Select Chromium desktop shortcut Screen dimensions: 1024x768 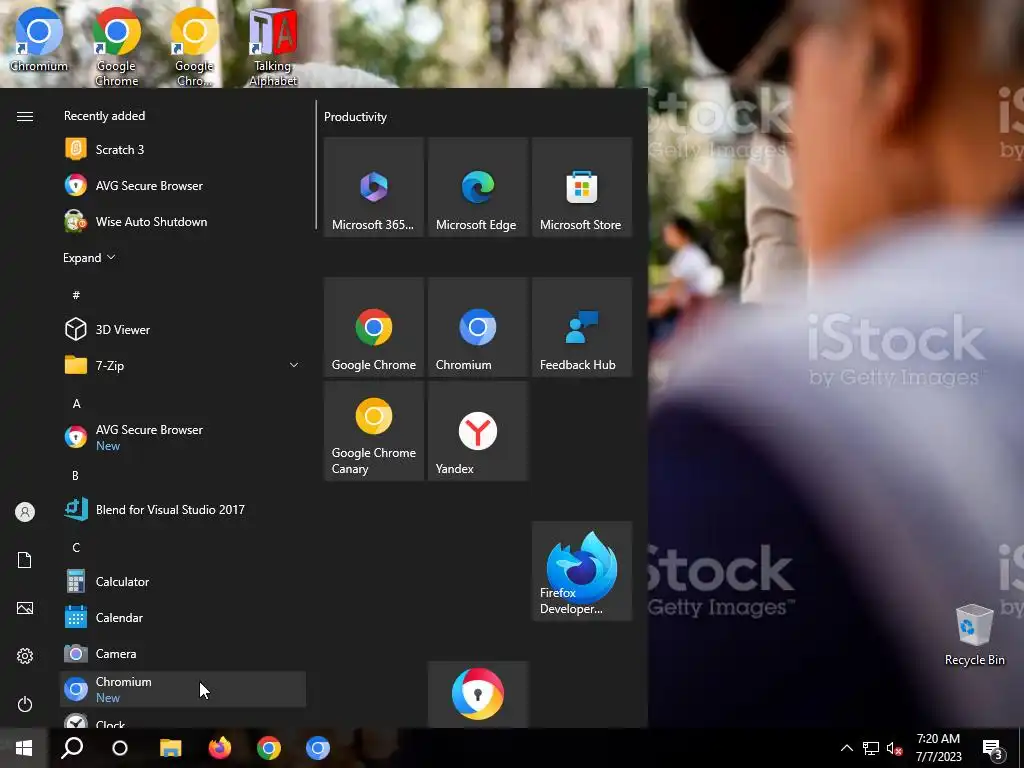[39, 39]
